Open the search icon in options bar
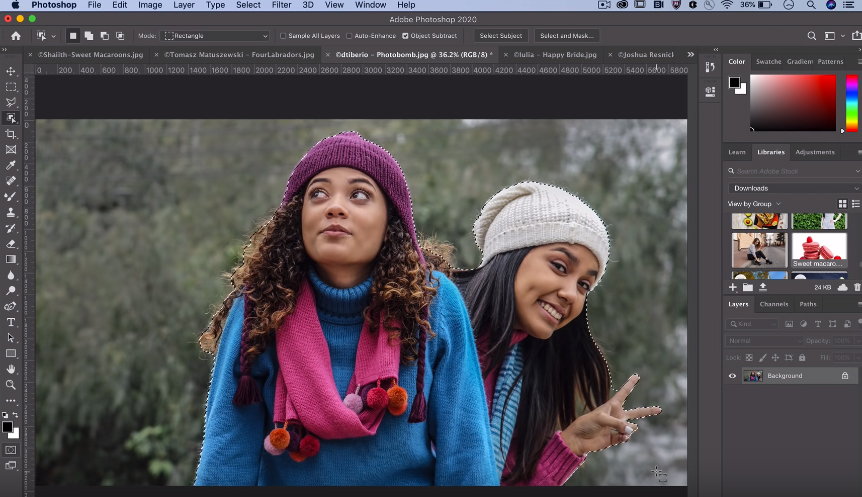The width and height of the screenshot is (862, 497). pyautogui.click(x=811, y=36)
